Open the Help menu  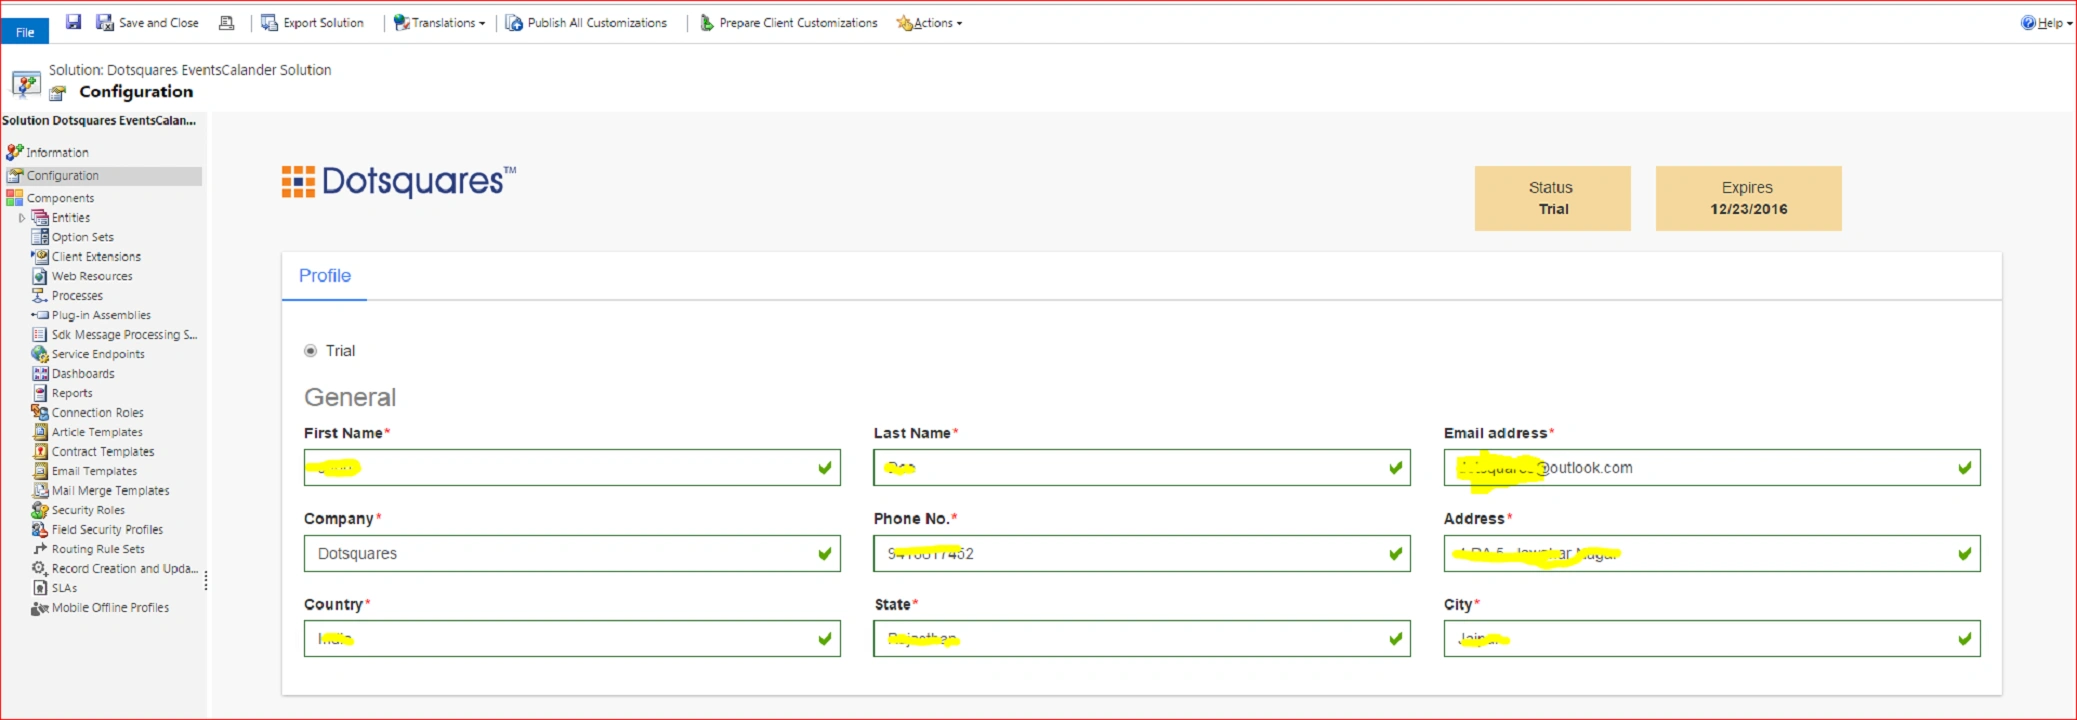point(2044,23)
